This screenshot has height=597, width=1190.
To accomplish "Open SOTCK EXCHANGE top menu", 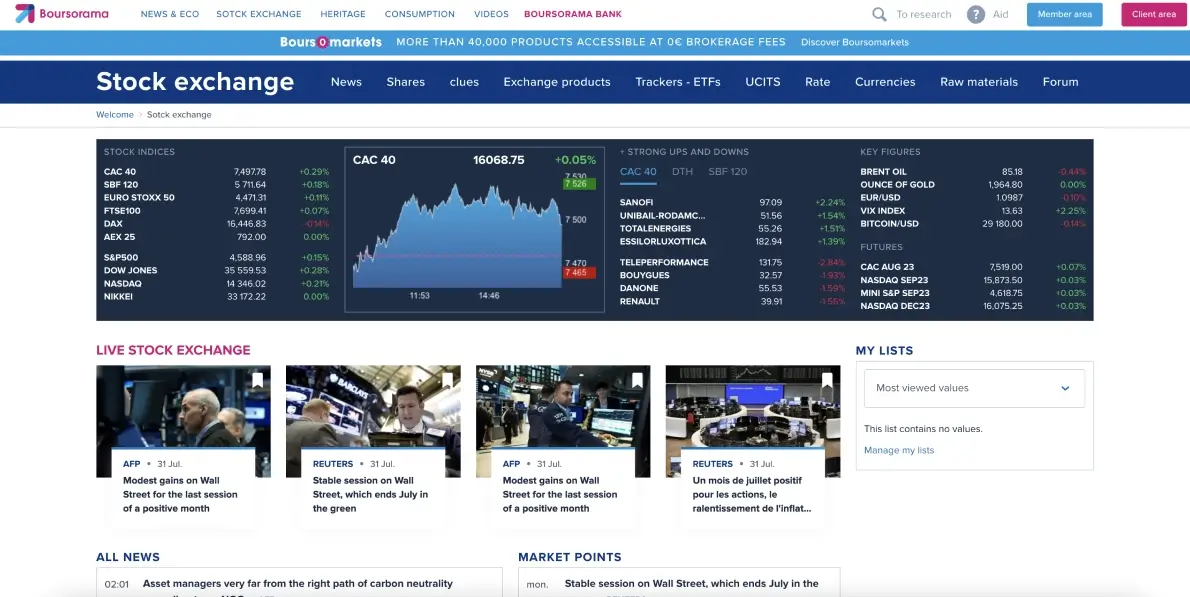I will (259, 14).
